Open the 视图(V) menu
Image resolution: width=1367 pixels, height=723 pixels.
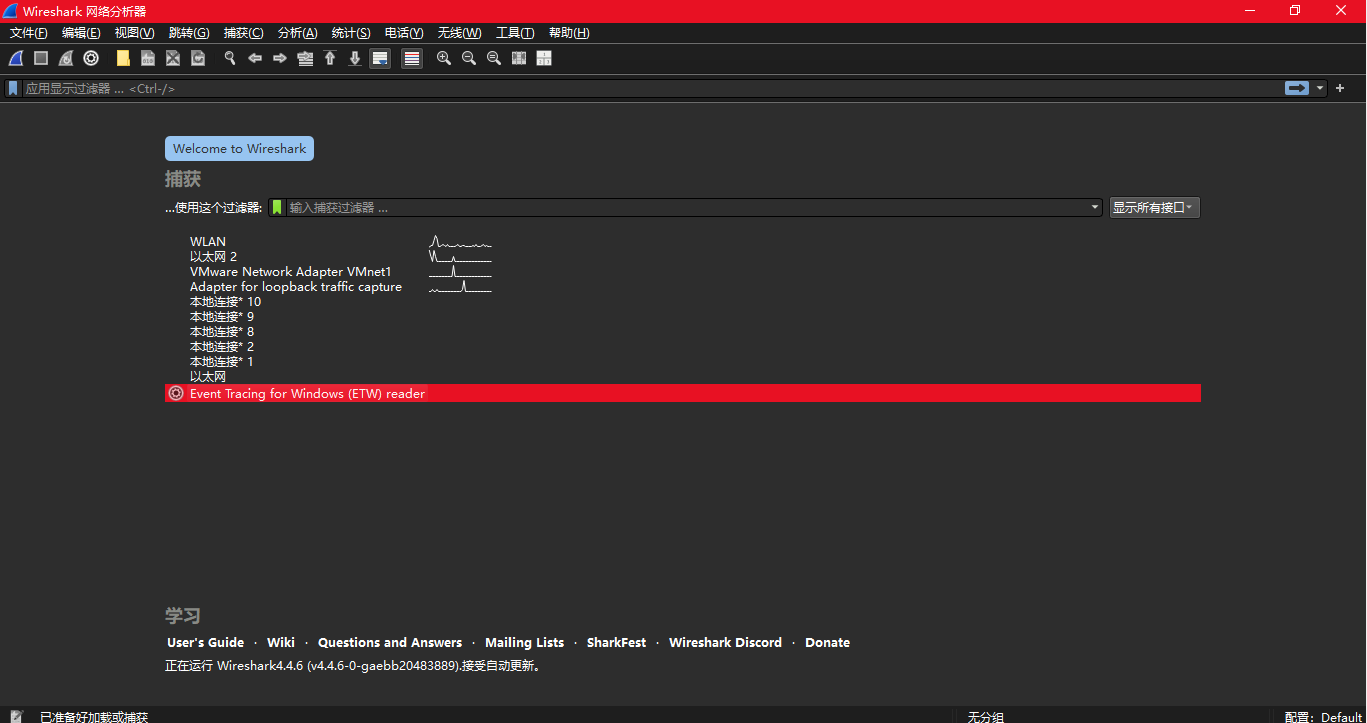tap(134, 33)
